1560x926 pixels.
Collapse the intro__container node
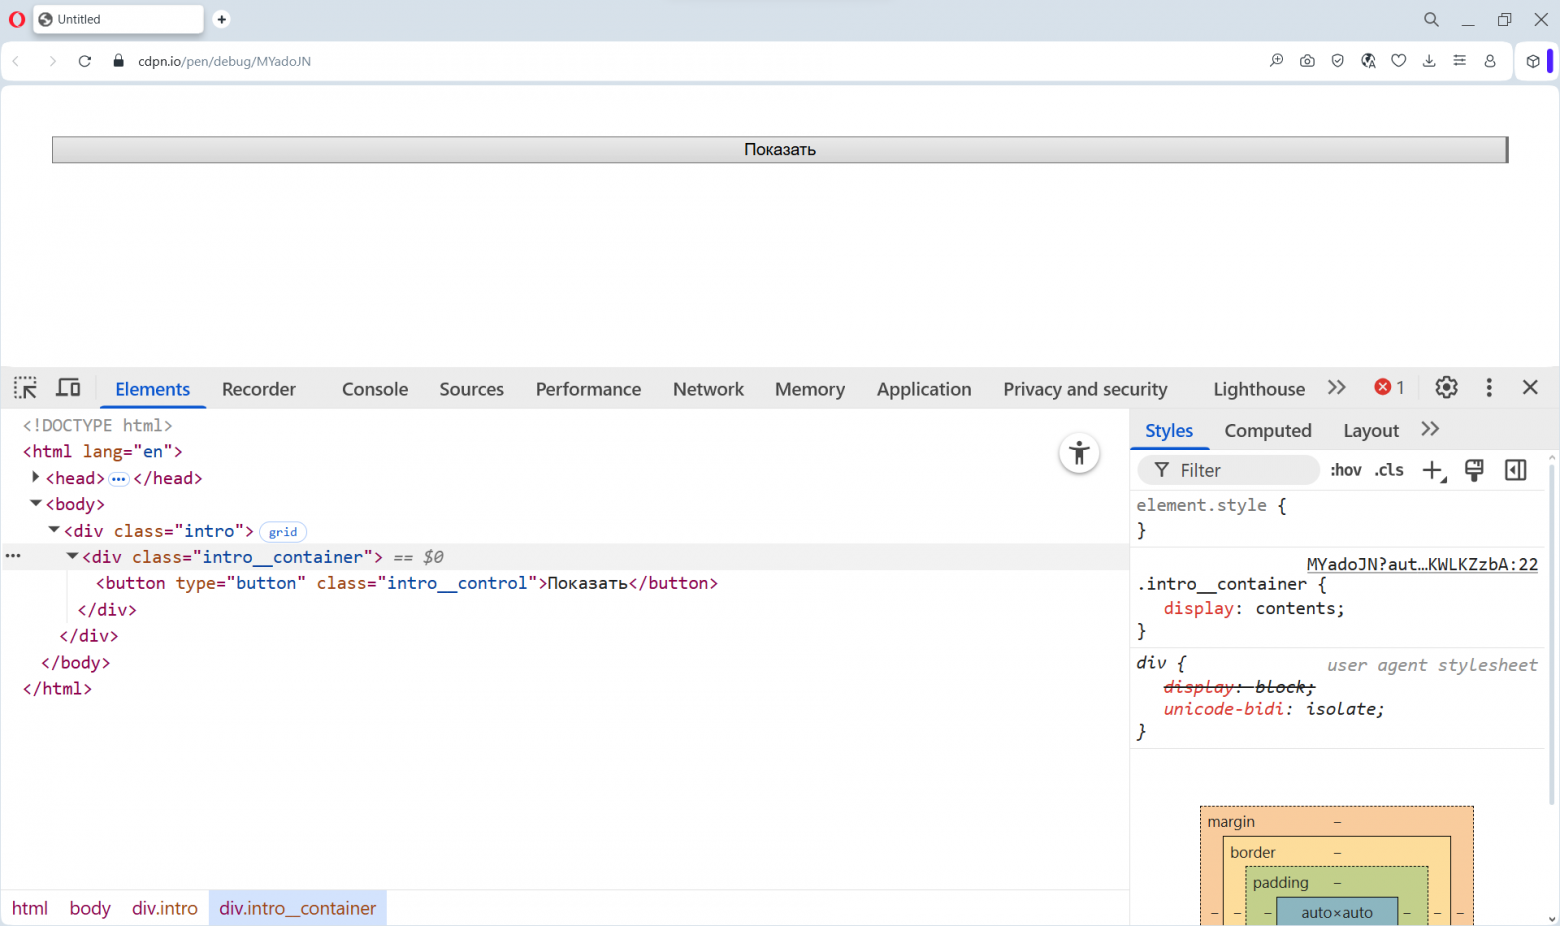coord(72,555)
